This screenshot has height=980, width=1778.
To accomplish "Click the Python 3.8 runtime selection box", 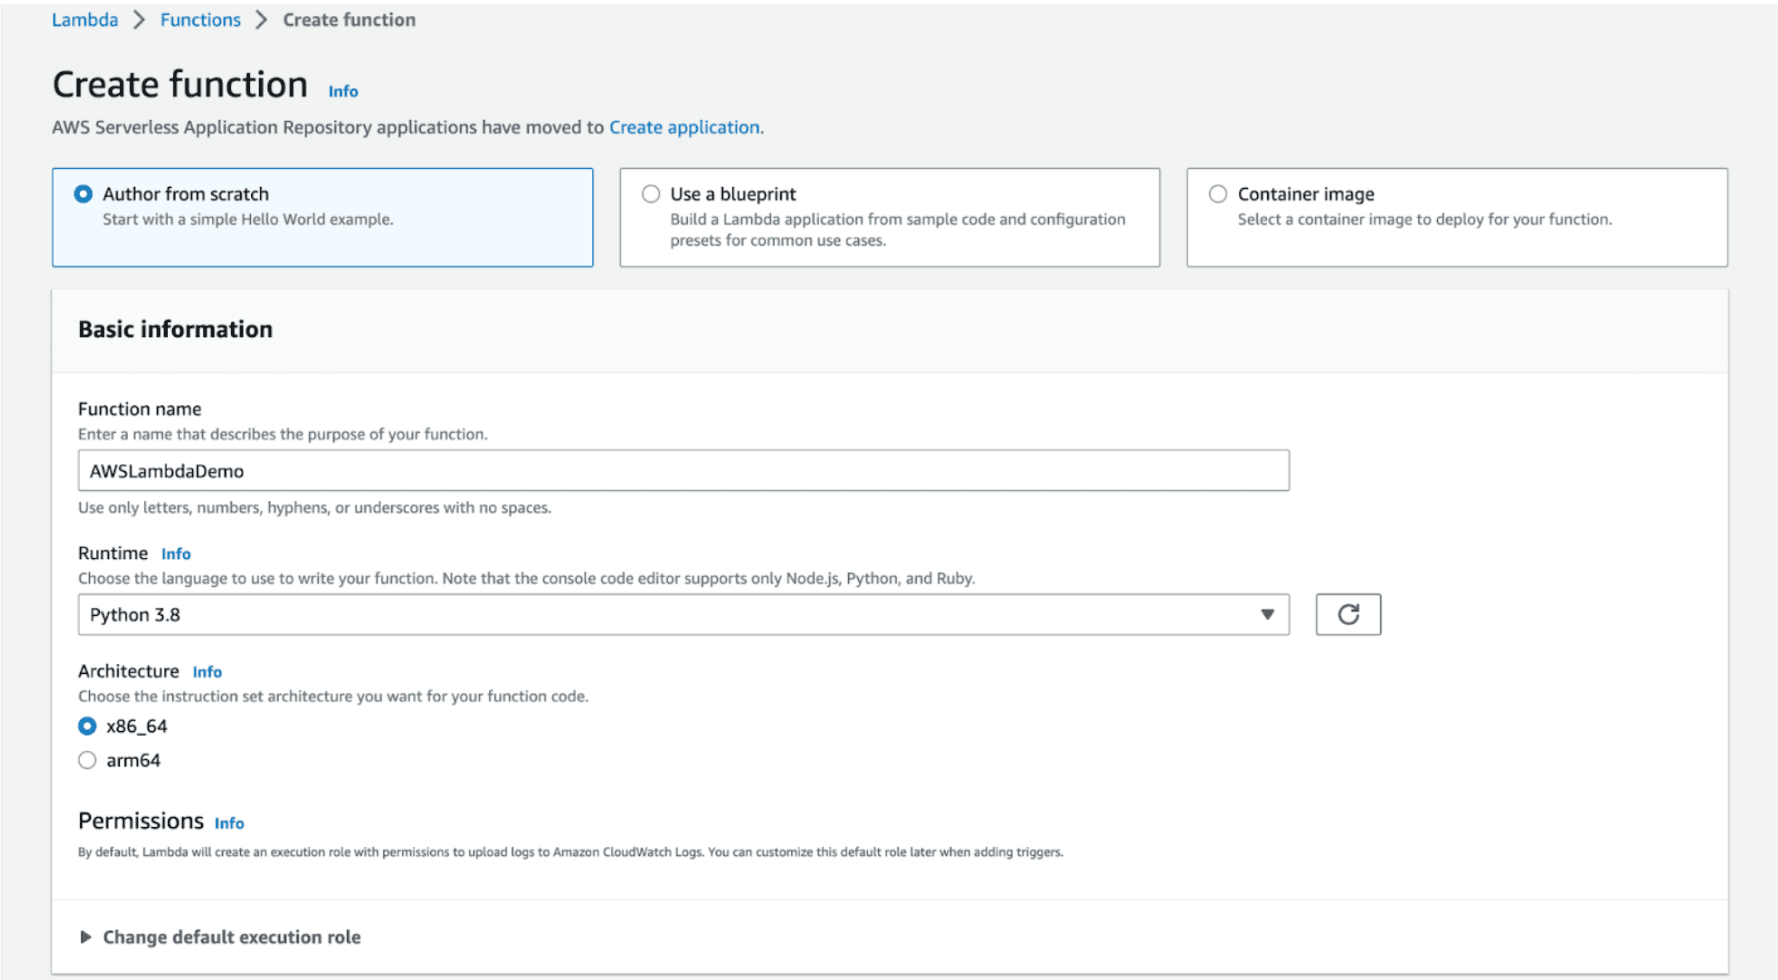I will tap(660, 614).
